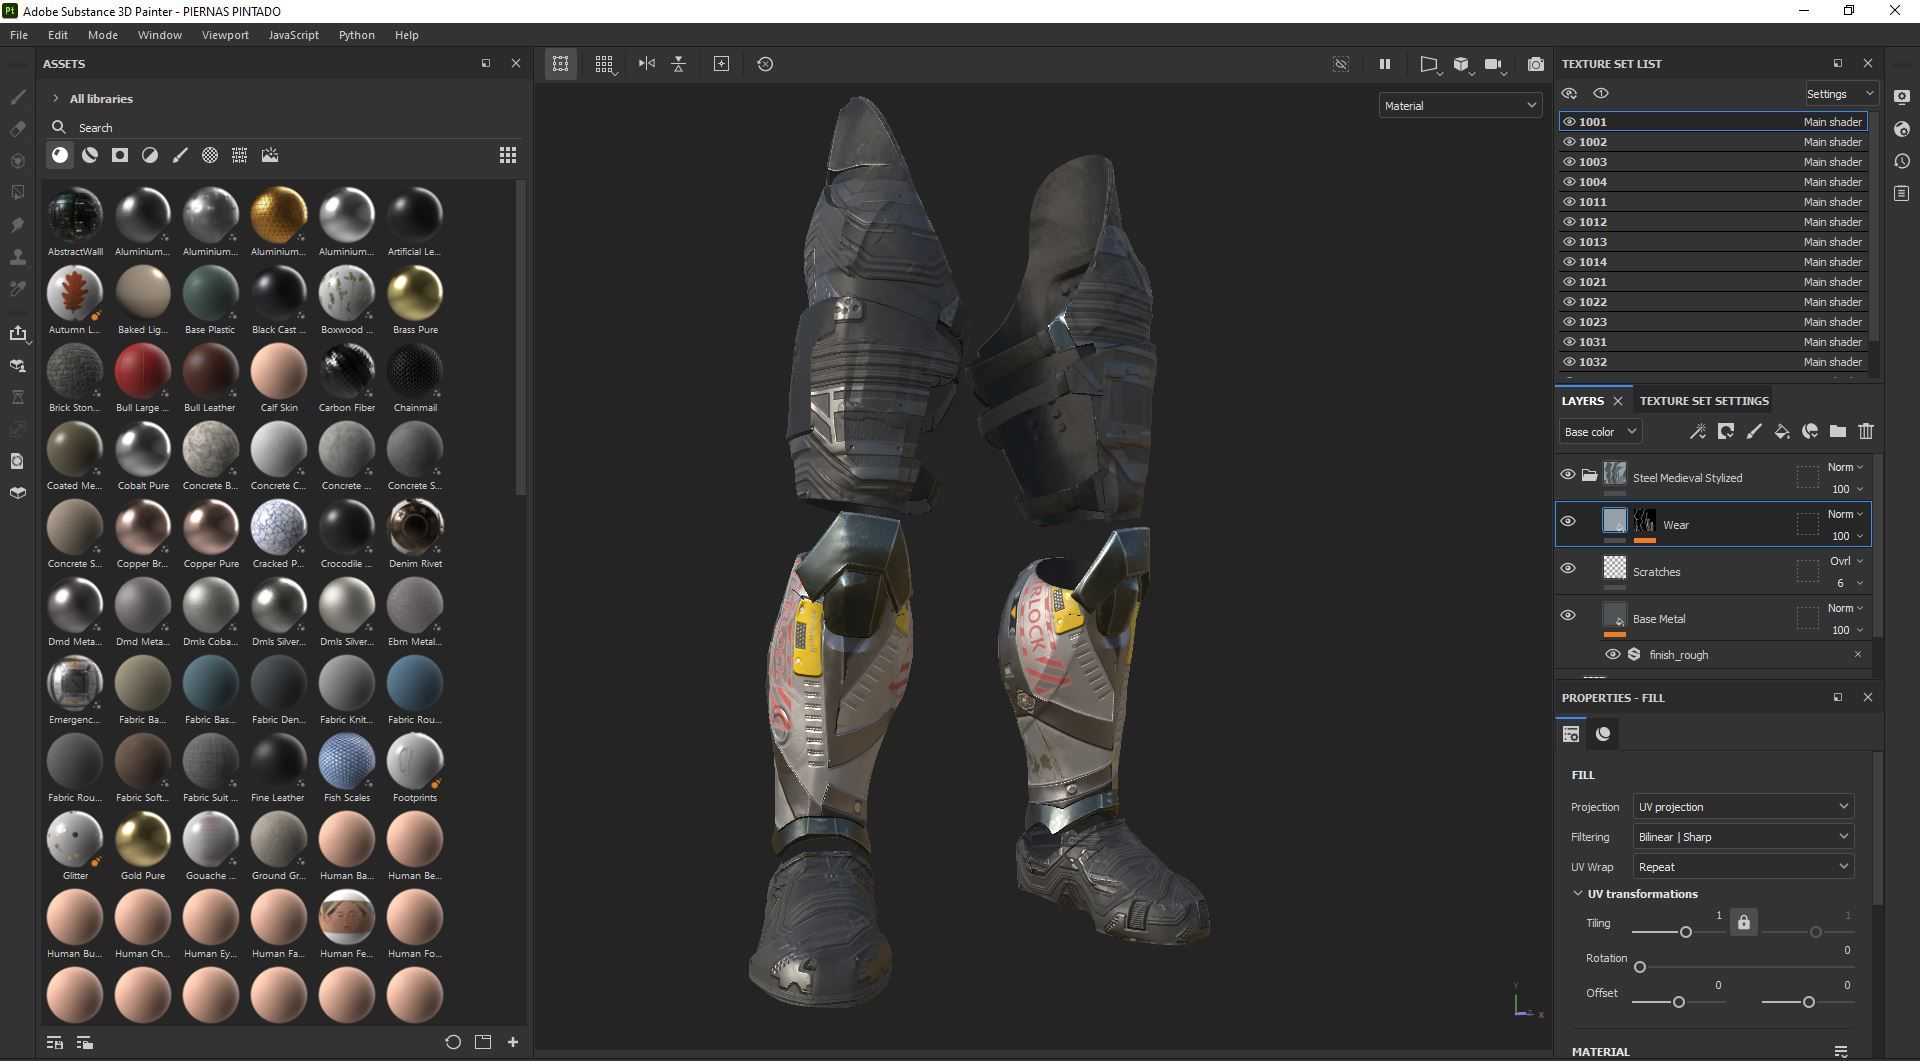Open the Edit menu

click(x=58, y=35)
